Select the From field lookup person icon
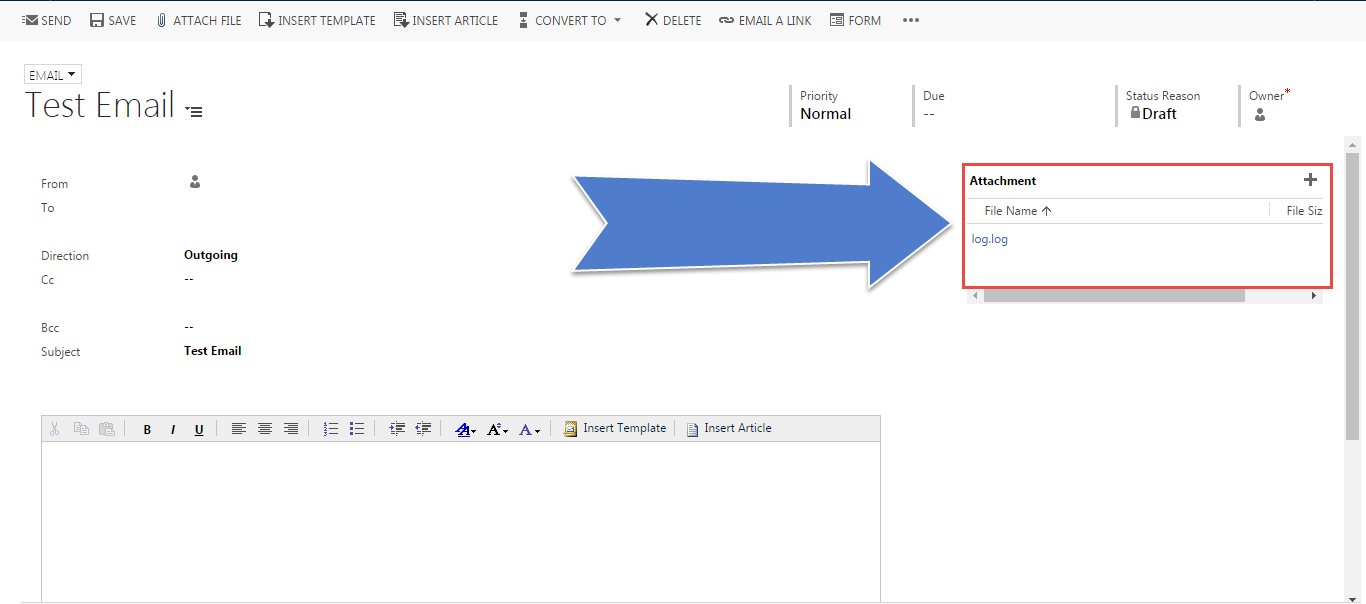This screenshot has height=604, width=1366. [x=194, y=183]
